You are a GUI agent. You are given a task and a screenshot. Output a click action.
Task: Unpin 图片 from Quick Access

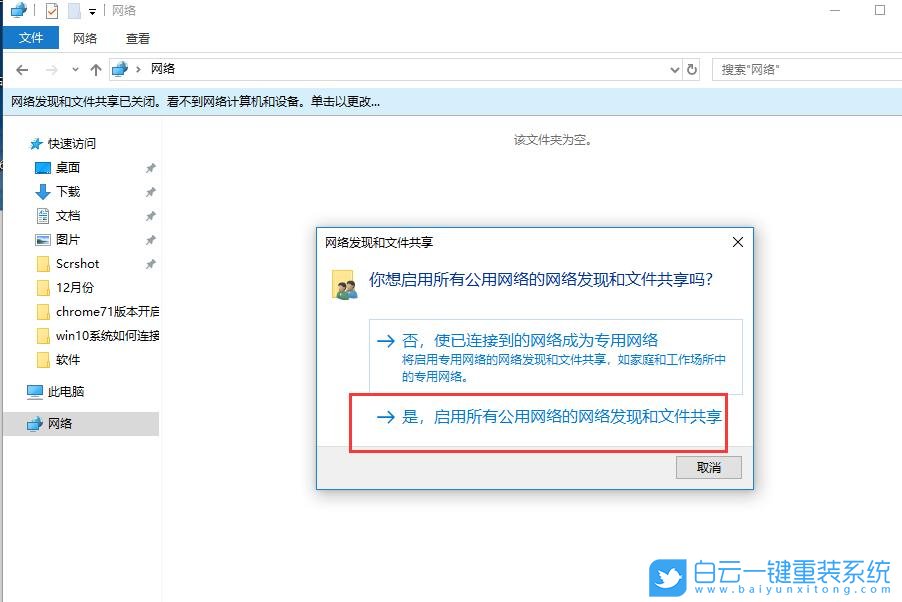coord(151,239)
